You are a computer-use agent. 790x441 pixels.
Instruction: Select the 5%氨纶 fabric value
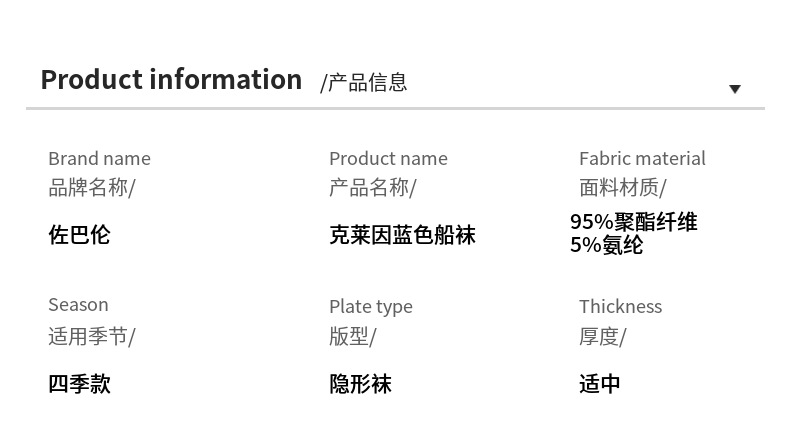pos(607,245)
